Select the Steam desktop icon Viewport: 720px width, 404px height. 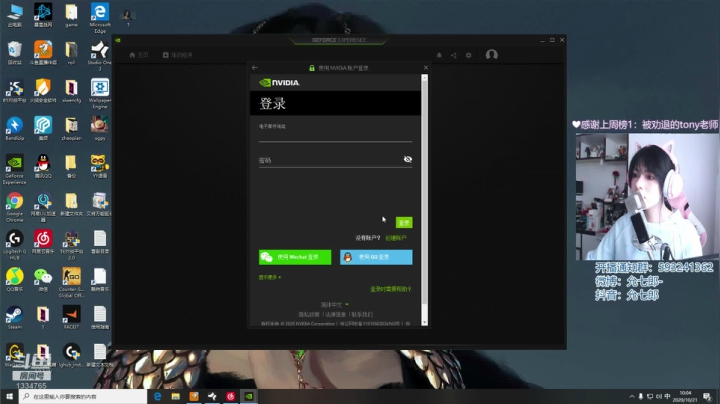15,317
